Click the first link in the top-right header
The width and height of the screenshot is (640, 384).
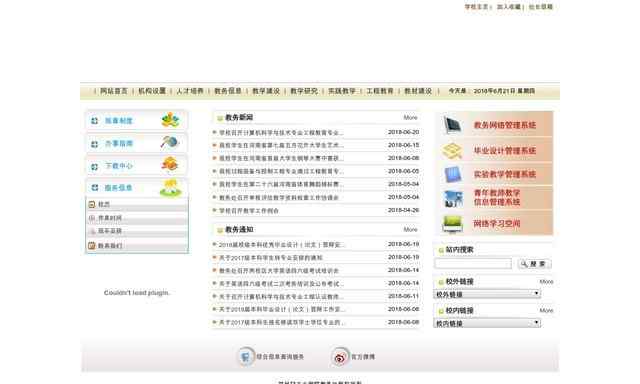click(x=477, y=7)
